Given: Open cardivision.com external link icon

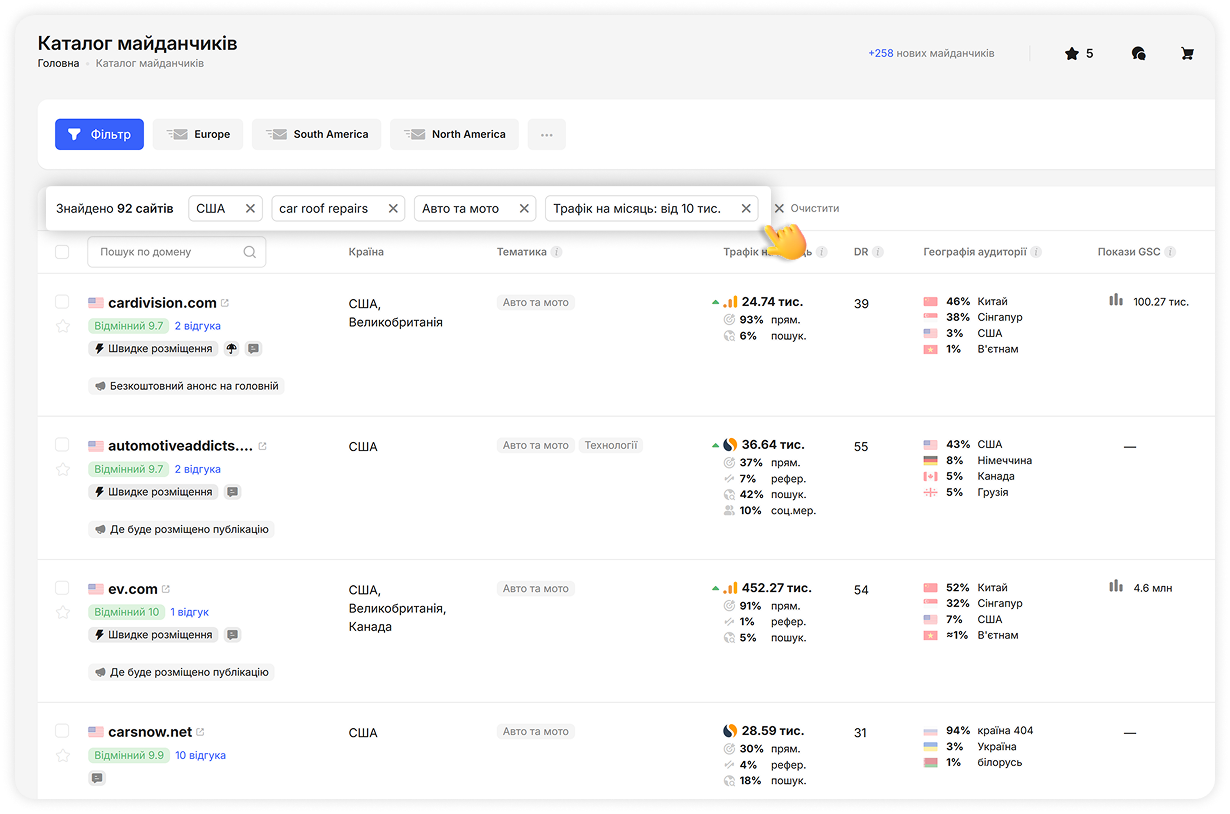Looking at the screenshot, I should 225,303.
